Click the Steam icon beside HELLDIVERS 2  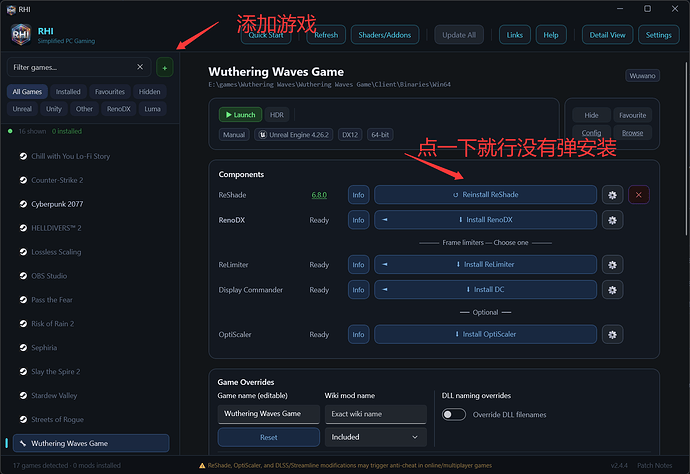pos(23,228)
